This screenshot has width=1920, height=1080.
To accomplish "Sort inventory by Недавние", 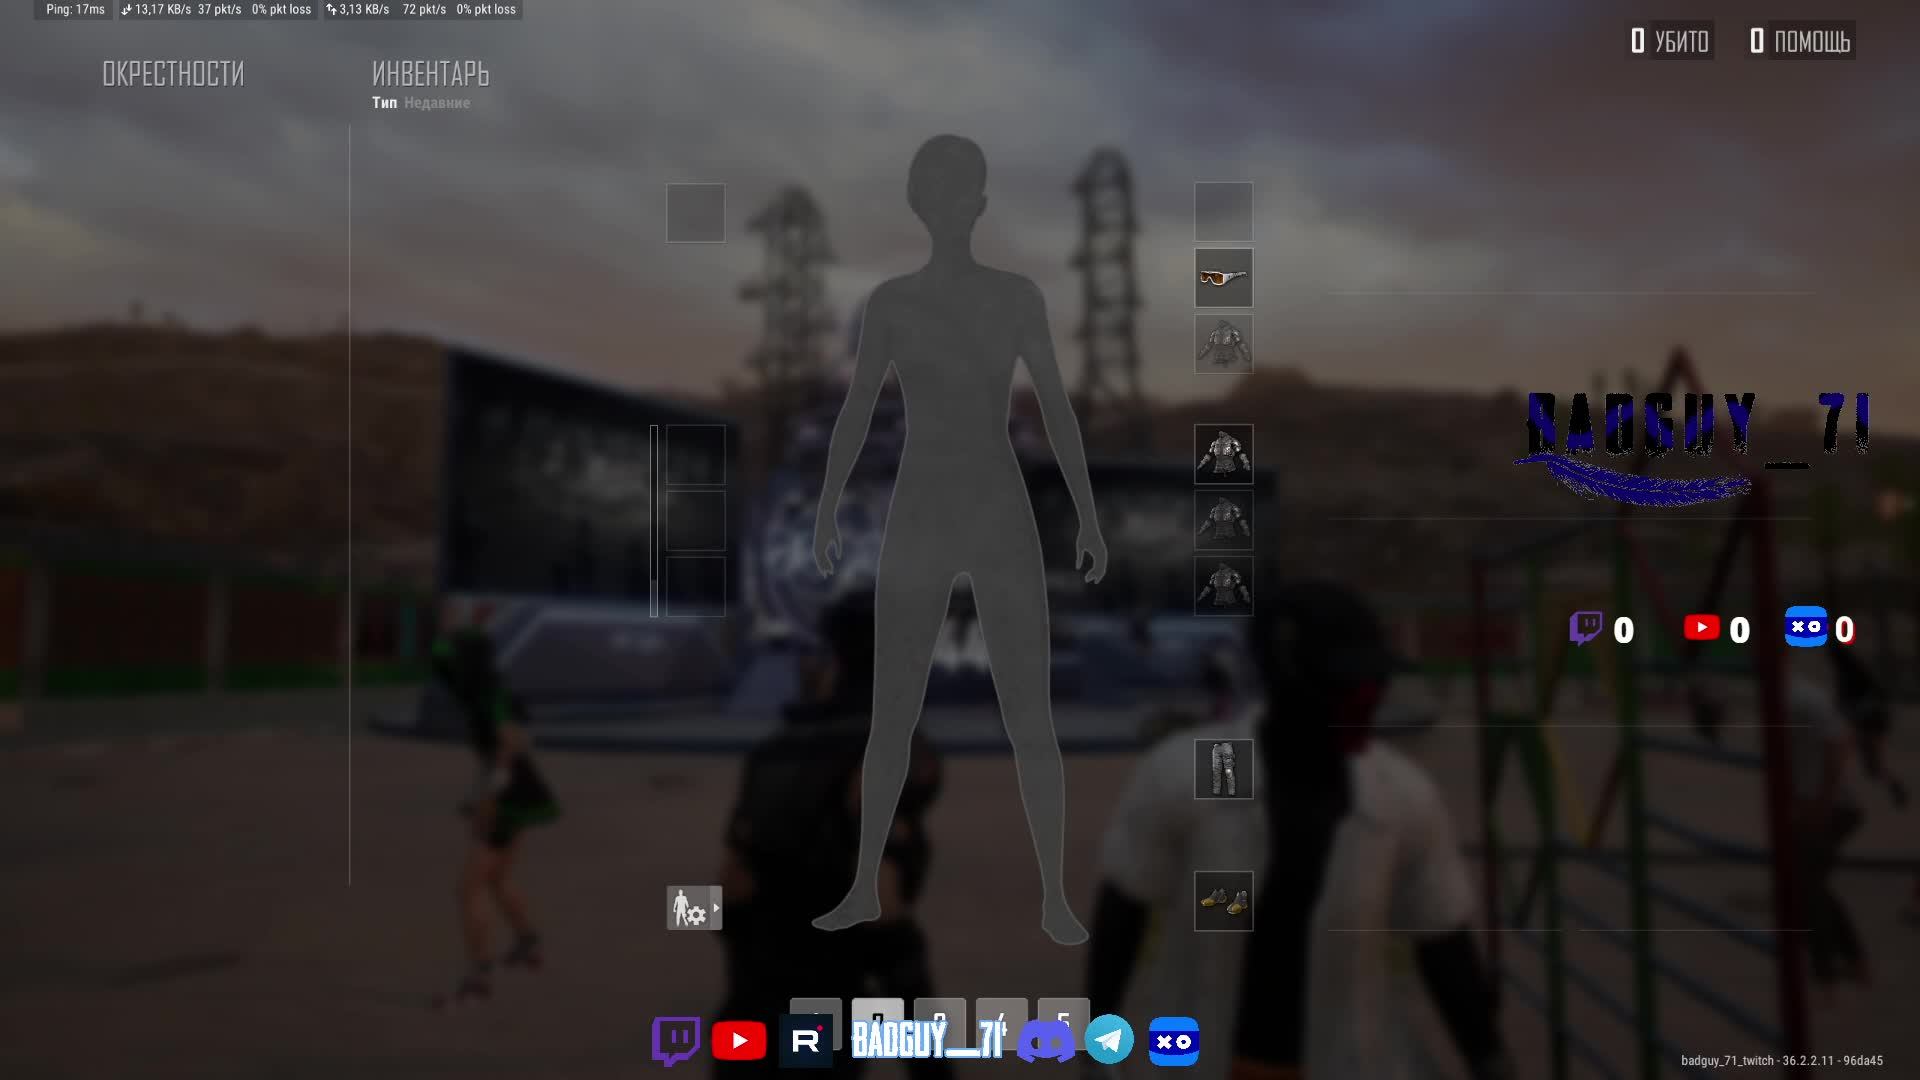I will [437, 103].
